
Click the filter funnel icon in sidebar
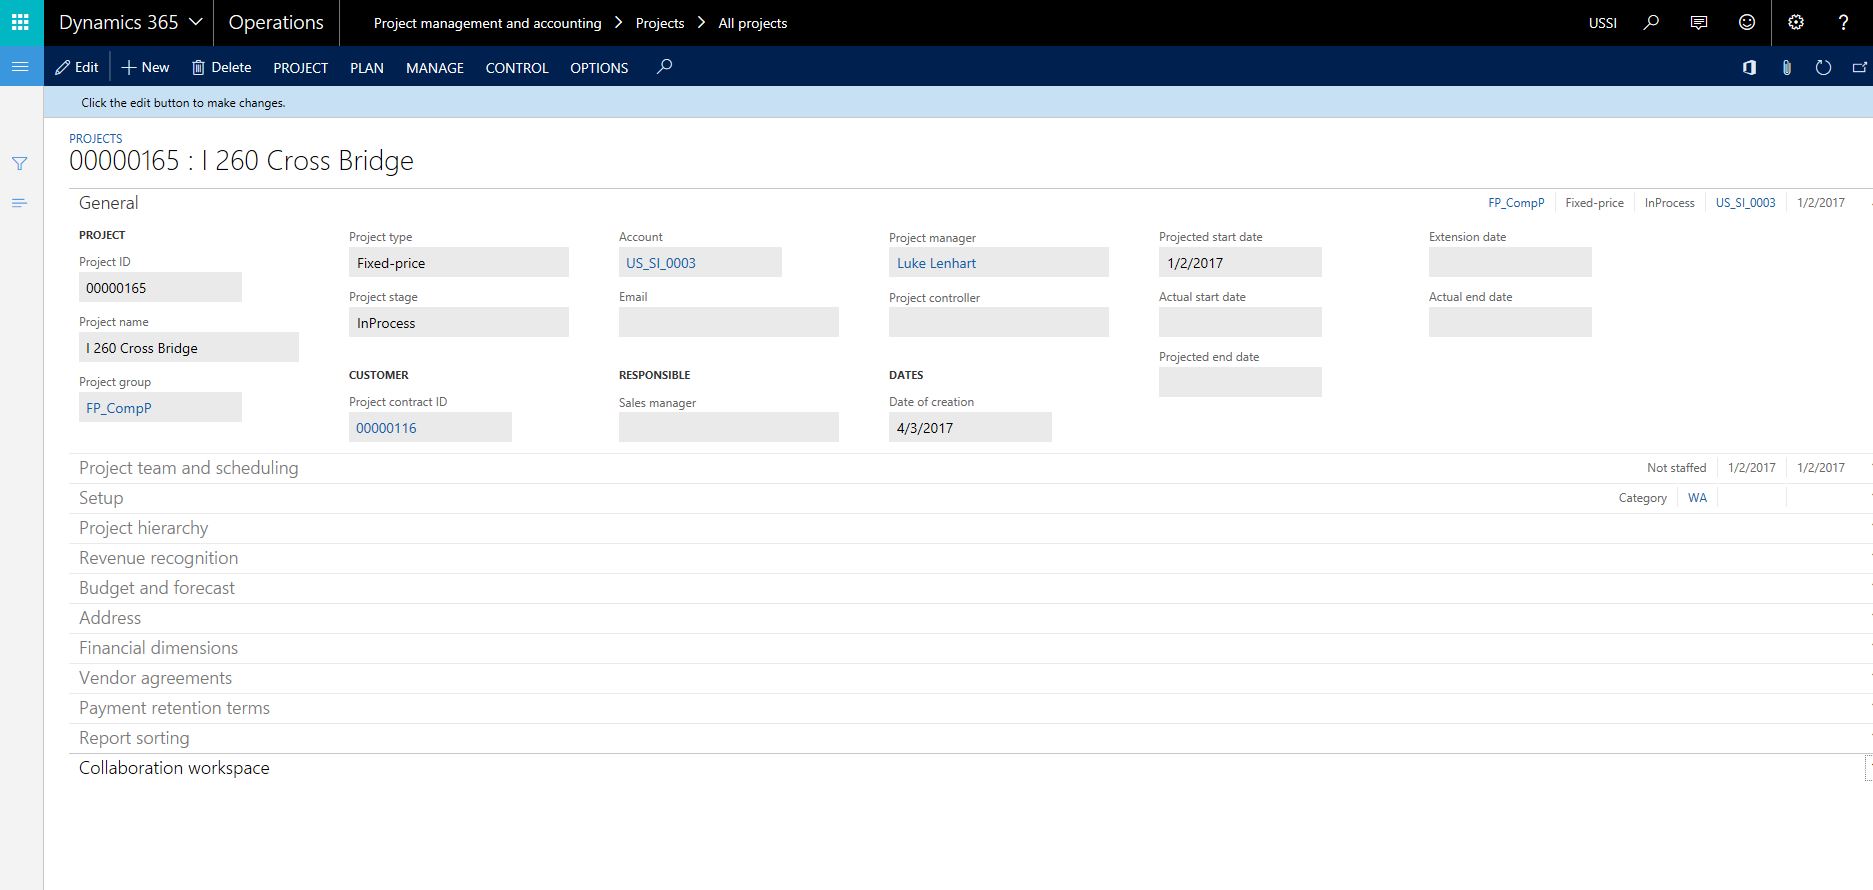(19, 163)
